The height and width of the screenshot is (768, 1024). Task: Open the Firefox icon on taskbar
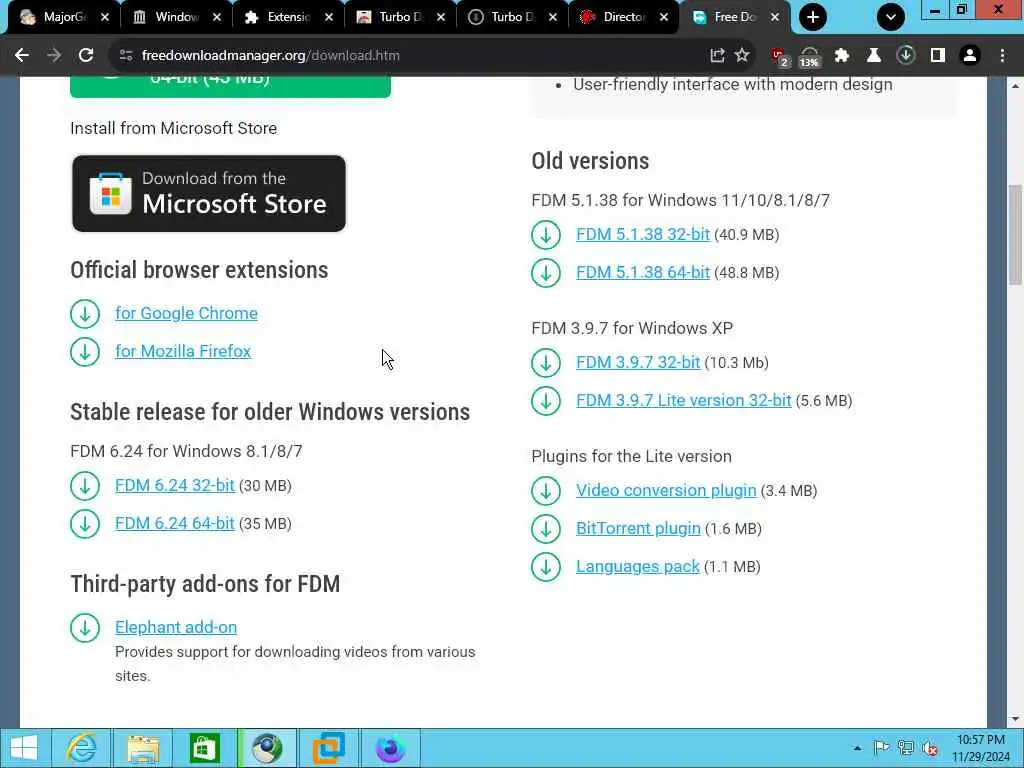(x=390, y=748)
